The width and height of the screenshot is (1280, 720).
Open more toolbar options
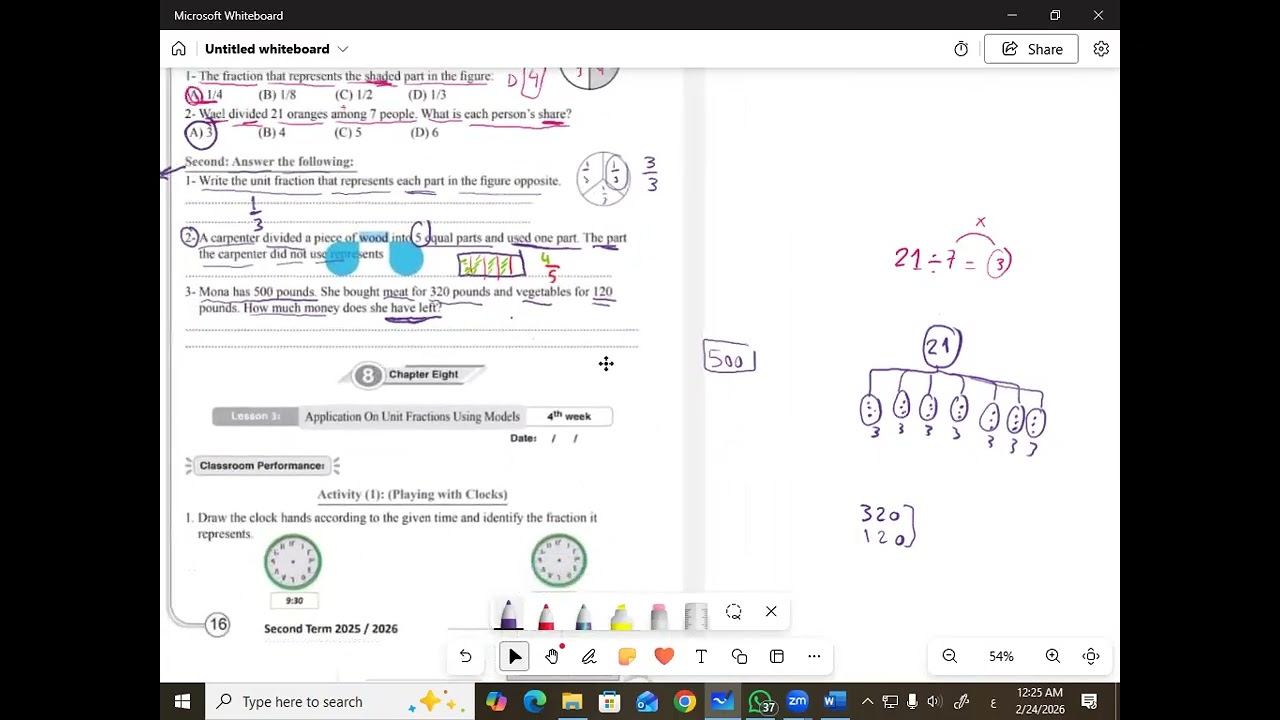point(814,656)
